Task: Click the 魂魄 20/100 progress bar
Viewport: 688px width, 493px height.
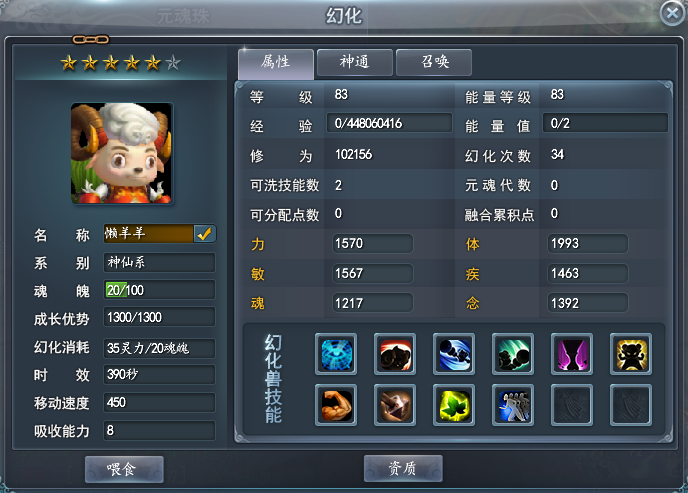Action: [160, 290]
